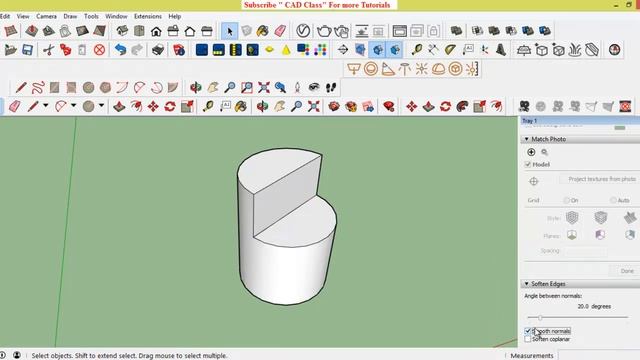Activate the Select arrow tool
This screenshot has width=640, height=360.
[229, 31]
